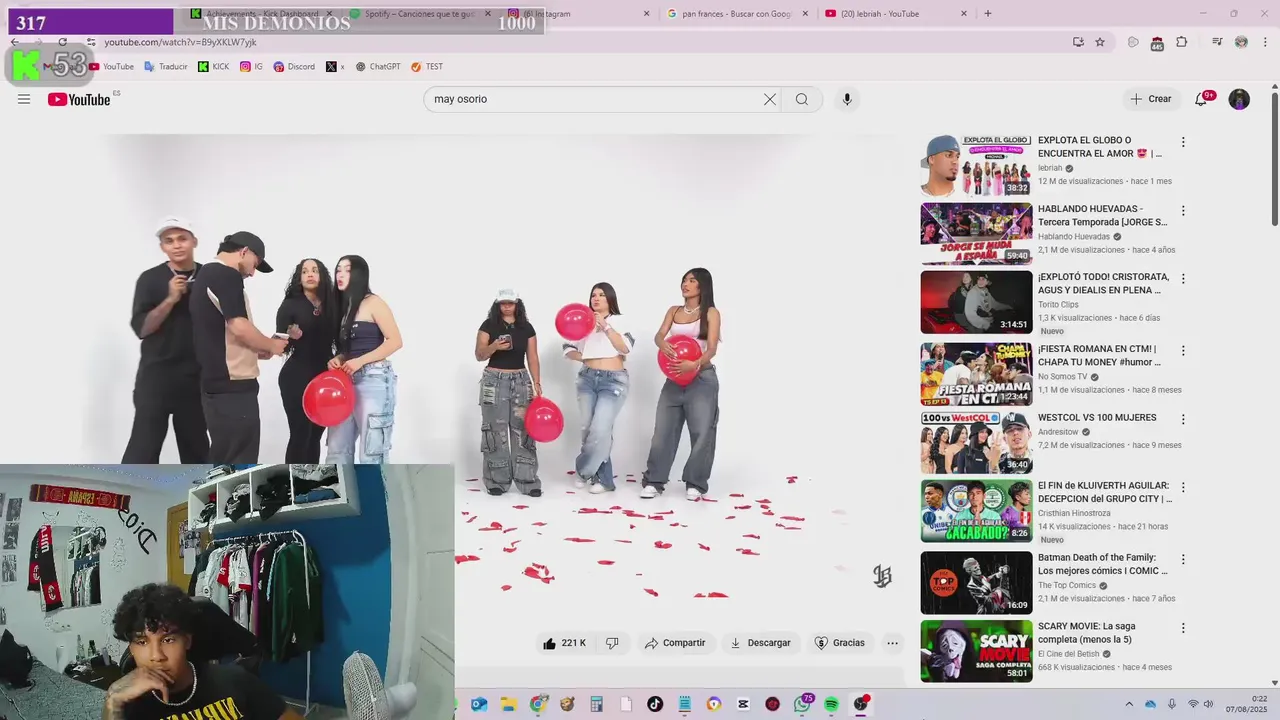Open the Traducir bookmark
1280x720 pixels.
(166, 67)
